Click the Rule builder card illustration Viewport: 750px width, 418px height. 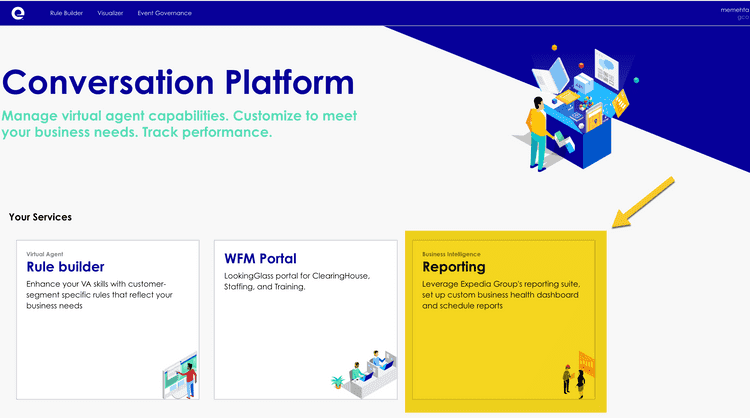pos(180,376)
